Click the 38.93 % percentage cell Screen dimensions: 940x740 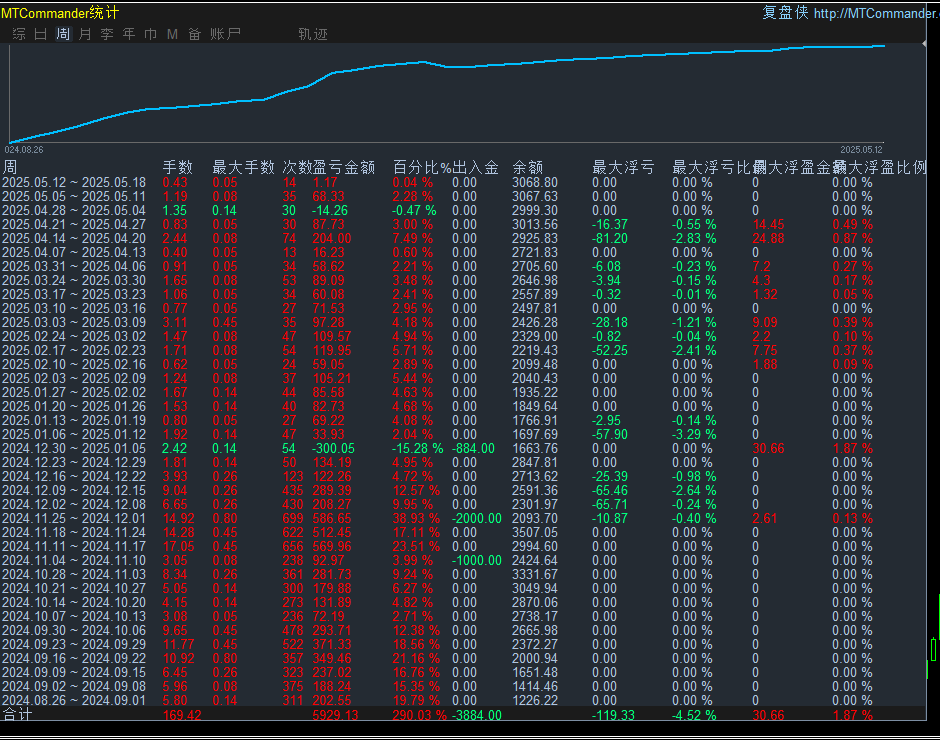coord(416,518)
